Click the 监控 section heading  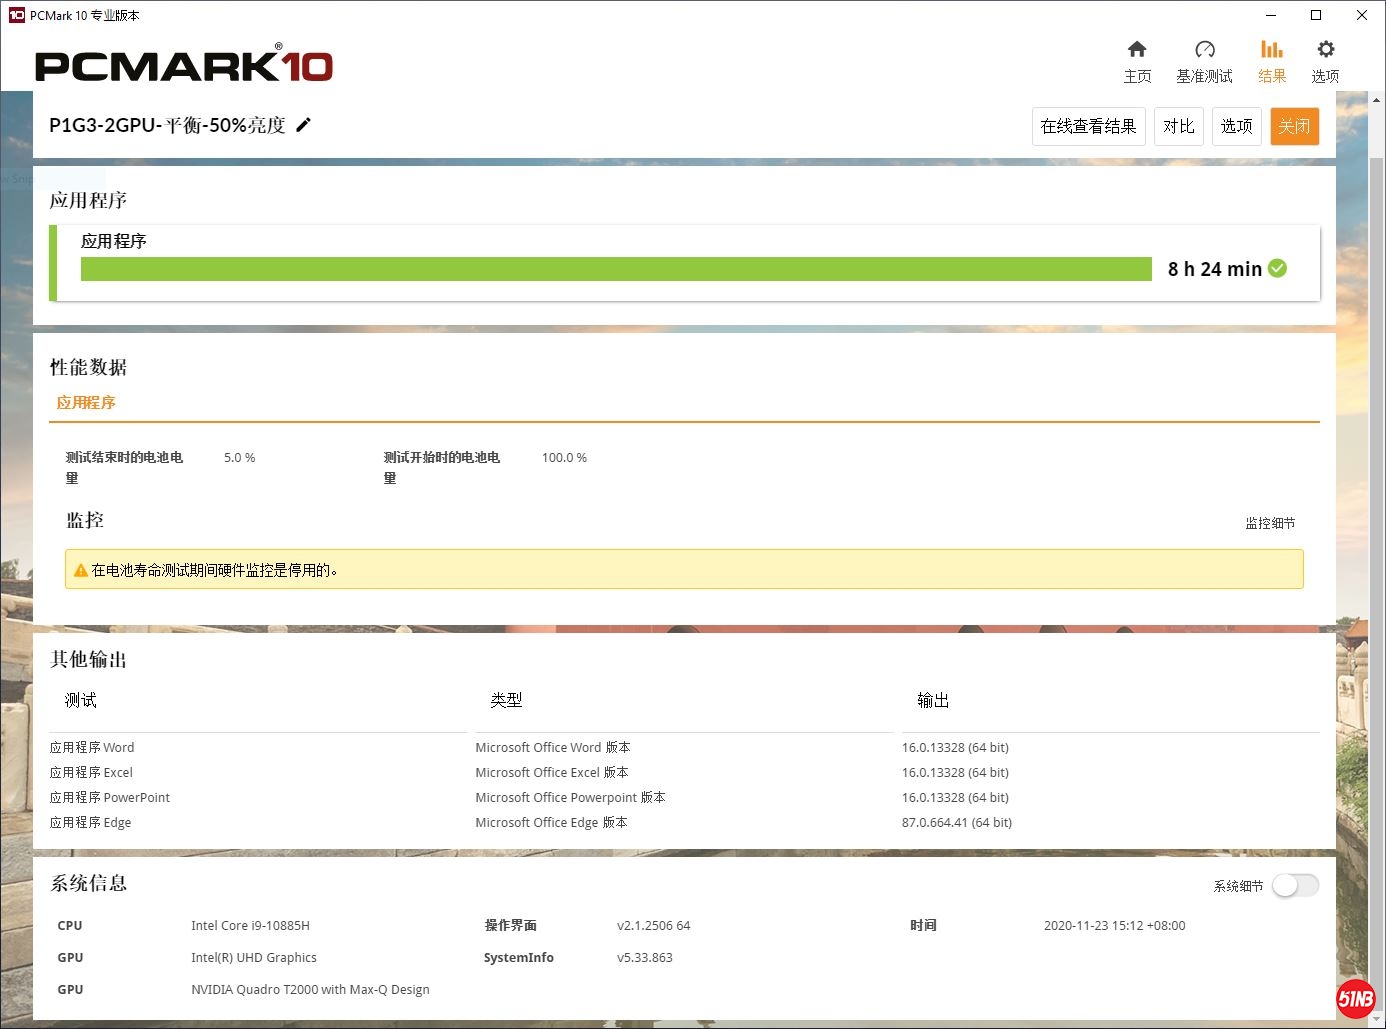coord(84,520)
